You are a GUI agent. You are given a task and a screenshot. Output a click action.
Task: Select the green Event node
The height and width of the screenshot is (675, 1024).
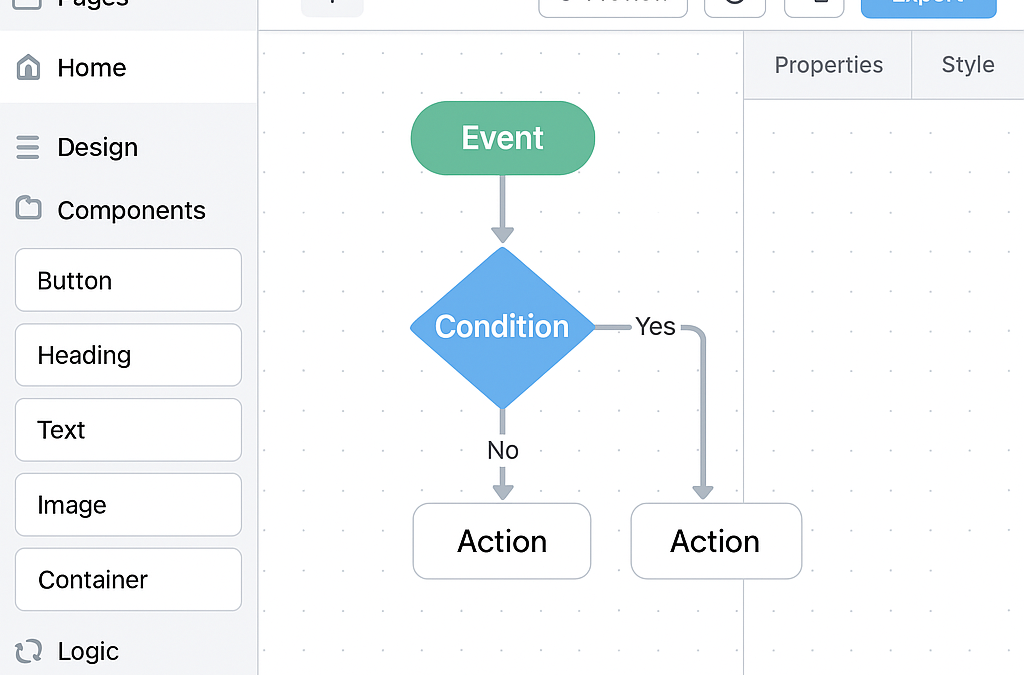click(x=502, y=138)
